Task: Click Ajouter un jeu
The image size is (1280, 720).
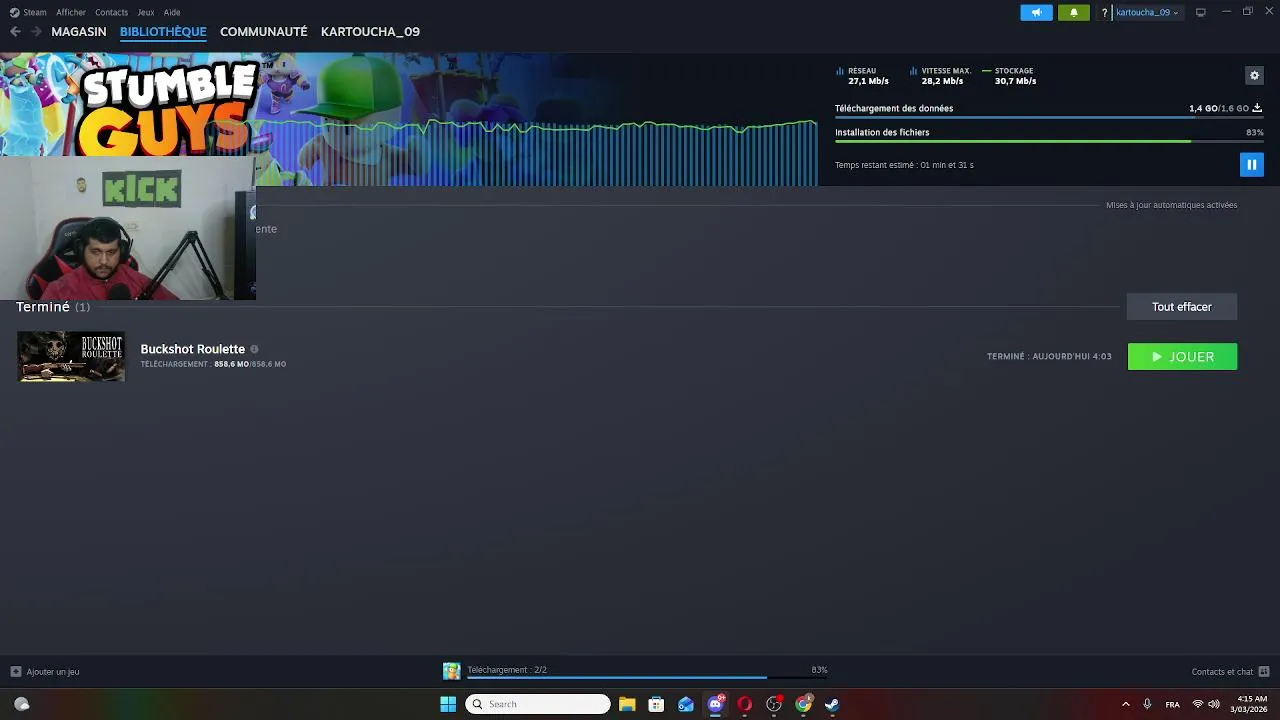Action: (x=45, y=672)
